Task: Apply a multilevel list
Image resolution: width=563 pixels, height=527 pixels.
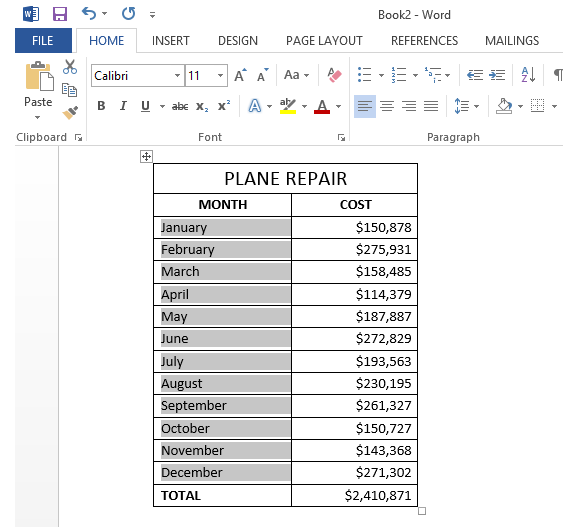Action: [433, 75]
